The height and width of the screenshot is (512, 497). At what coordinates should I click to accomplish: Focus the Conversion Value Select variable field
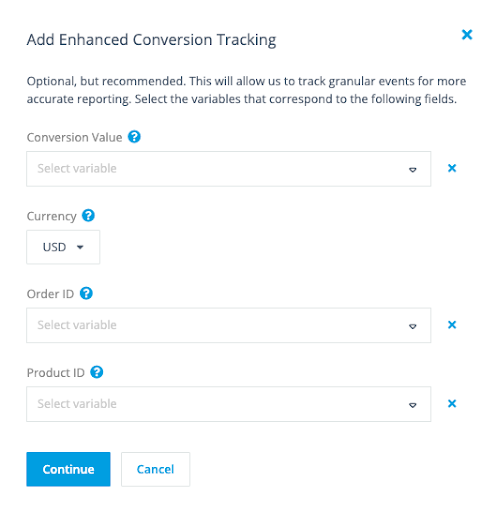point(229,169)
